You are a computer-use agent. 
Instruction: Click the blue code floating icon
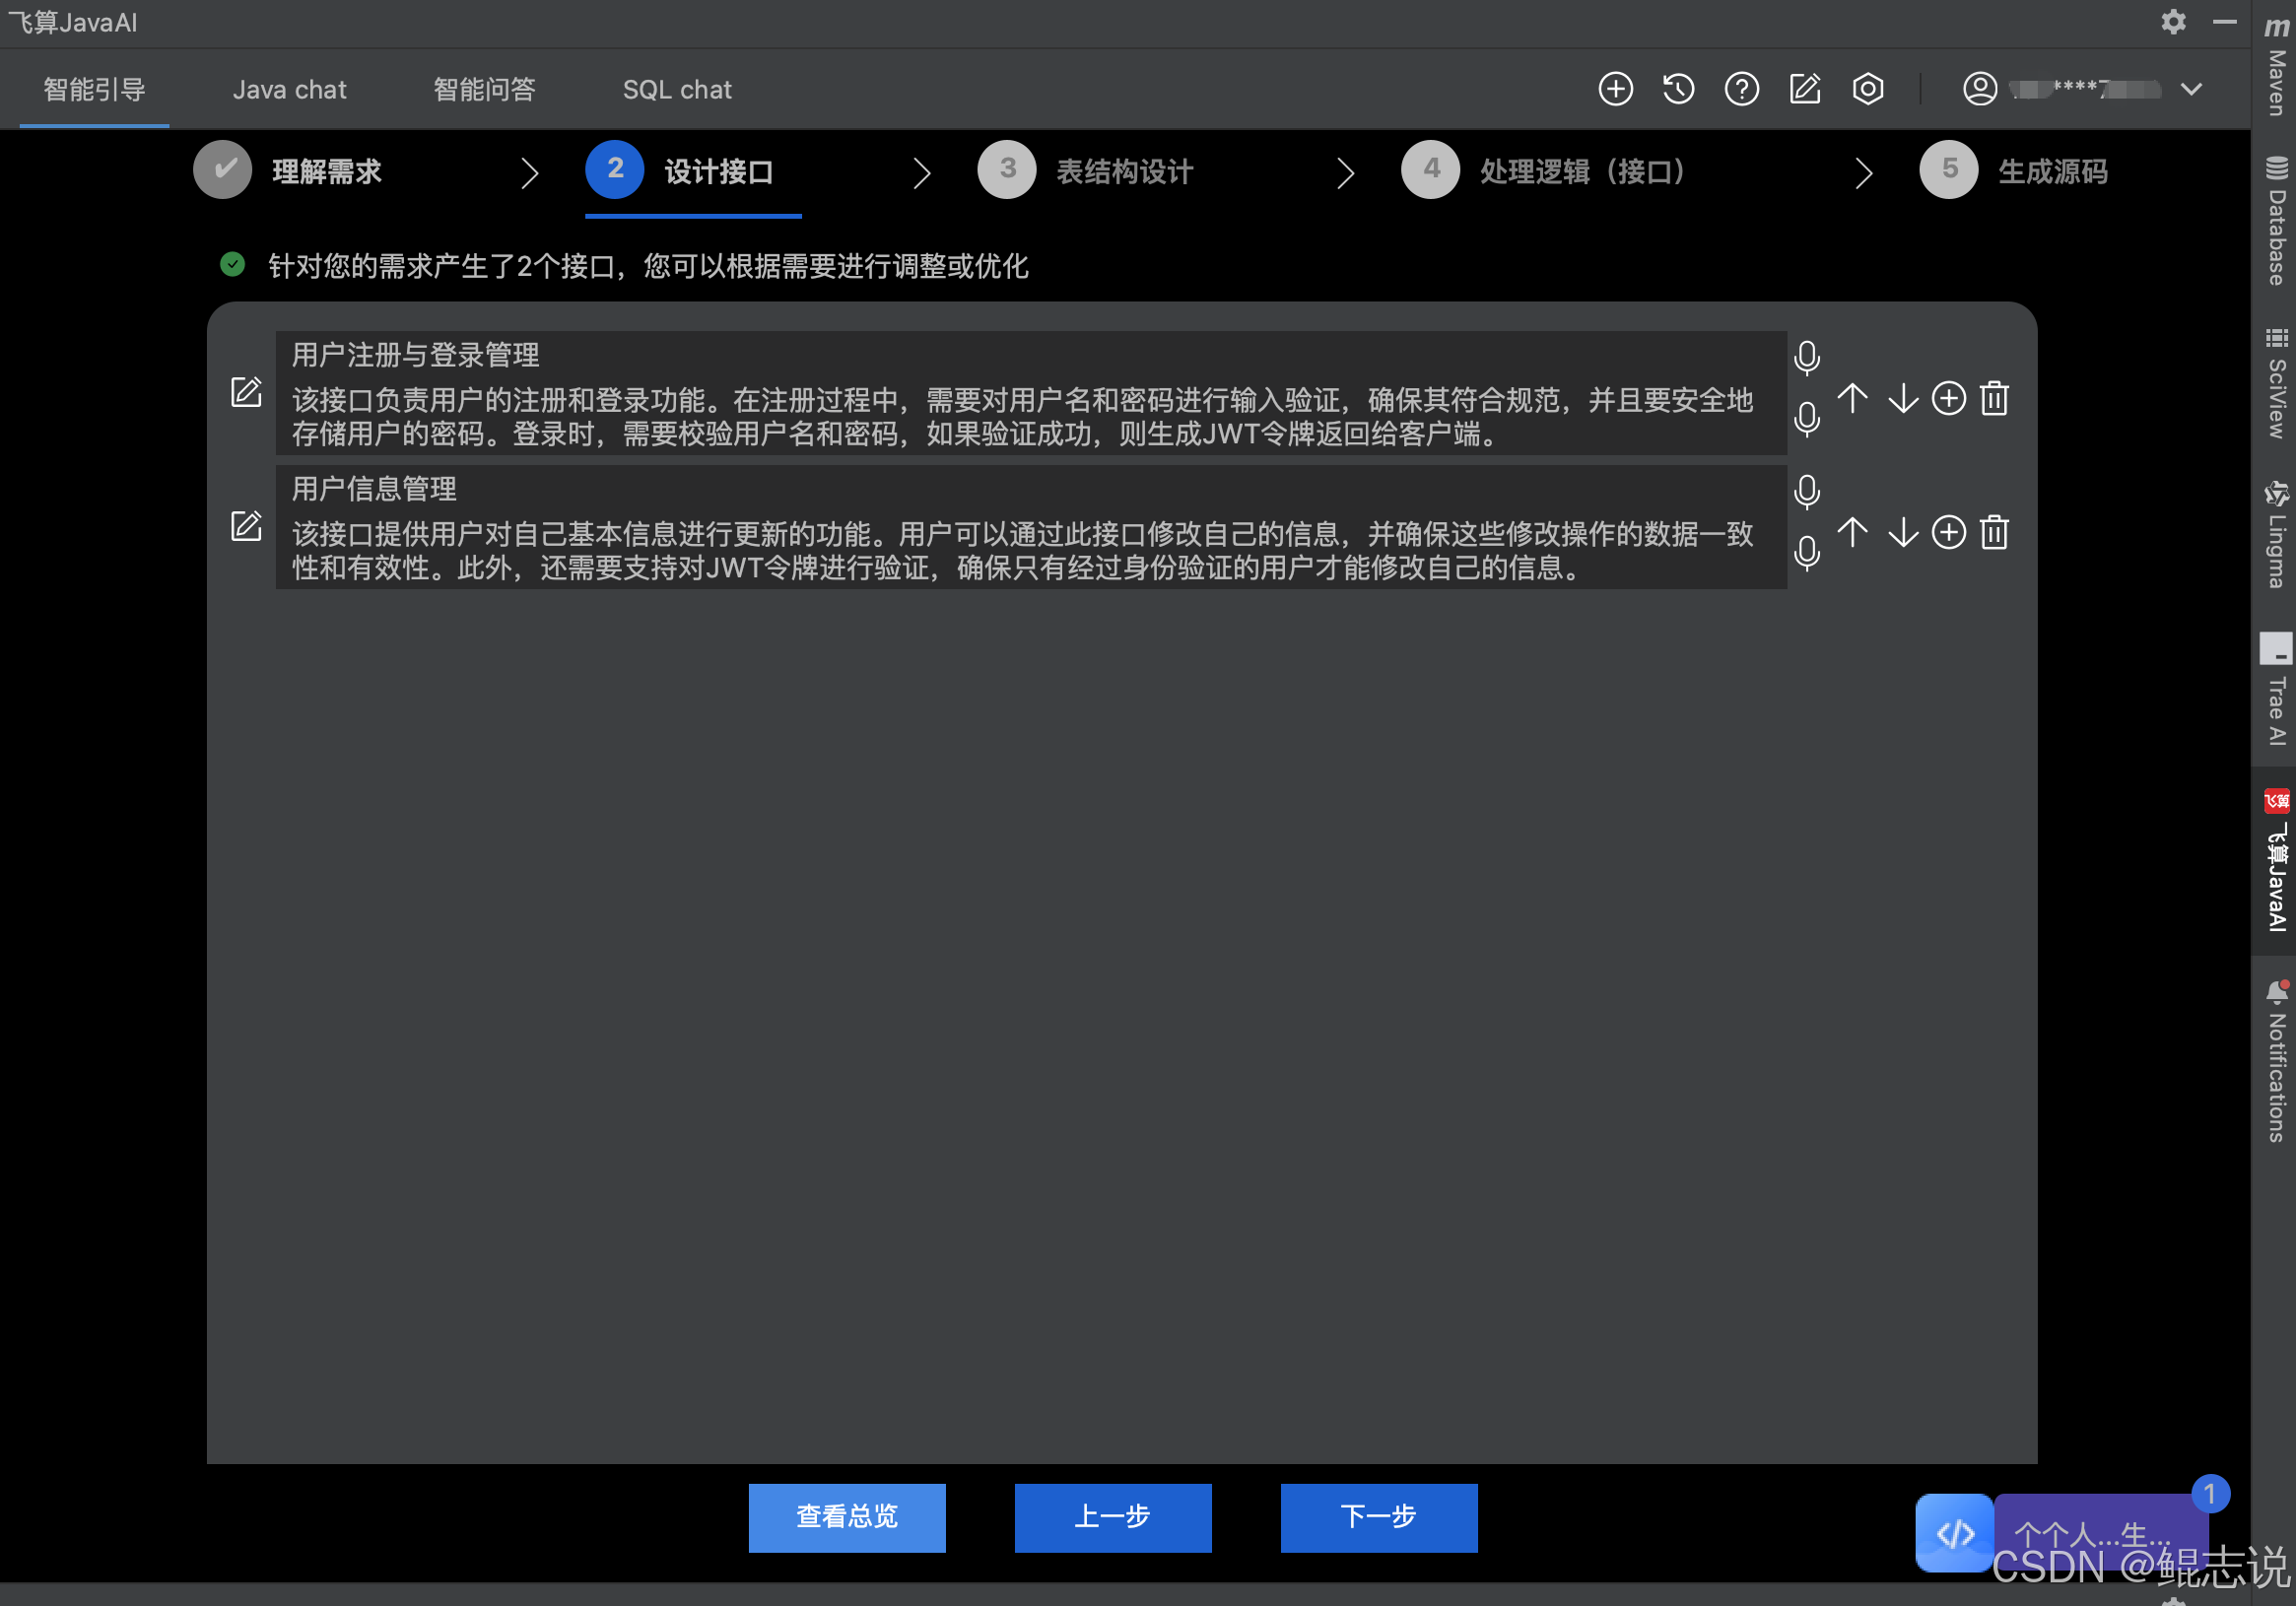click(x=1953, y=1532)
